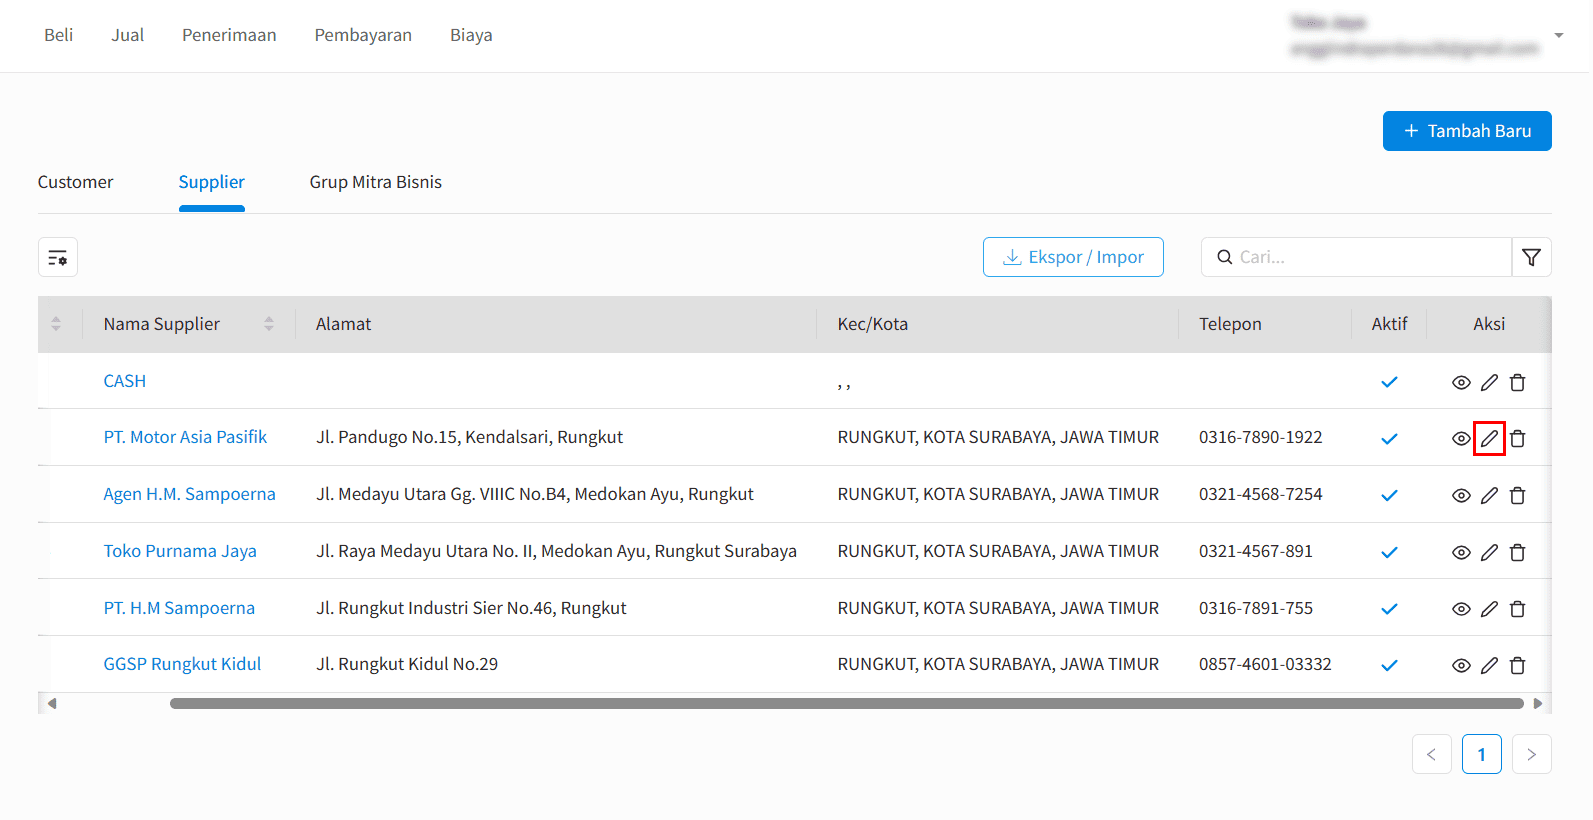Screen dimensions: 1593x820
Task: Expand the user account dropdown arrow
Action: [1558, 35]
